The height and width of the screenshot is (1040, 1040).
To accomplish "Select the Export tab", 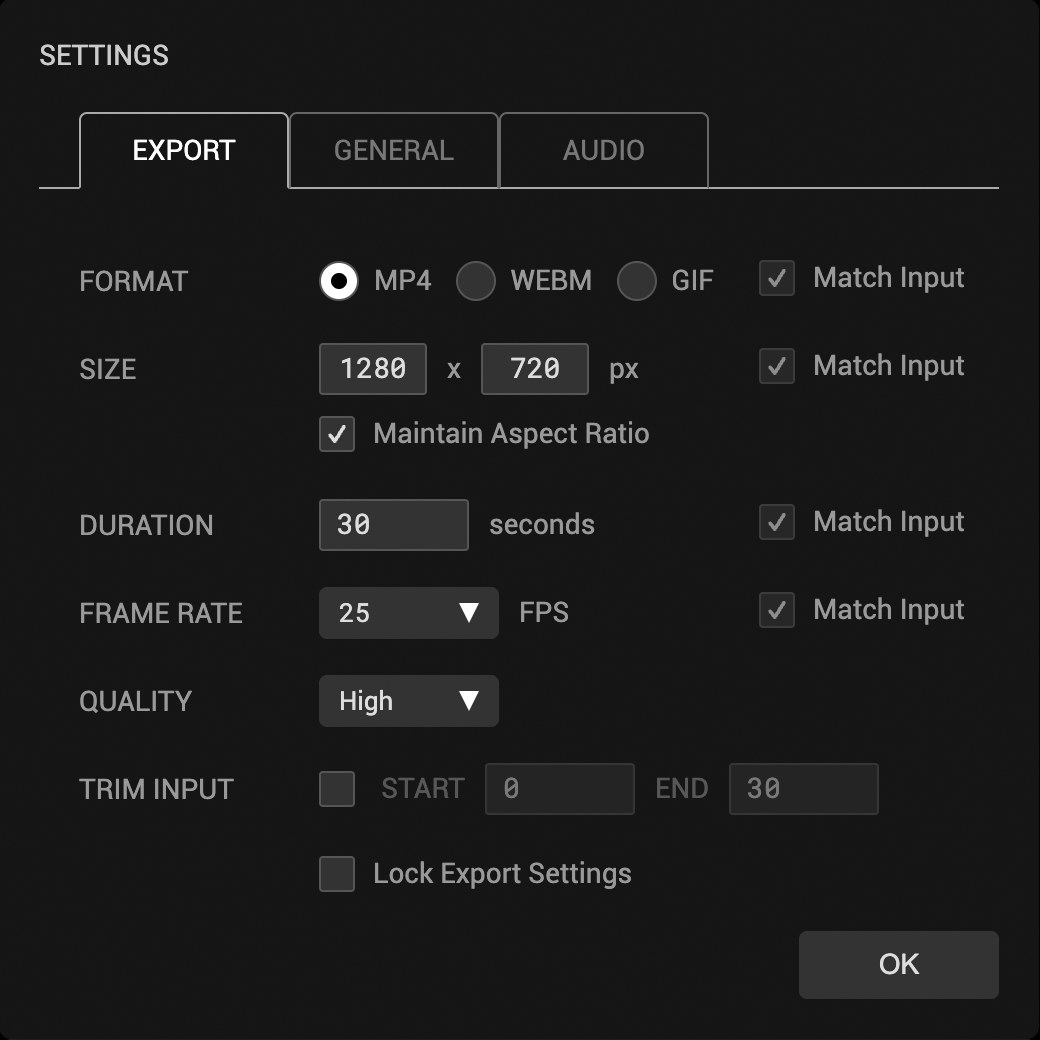I will 184,151.
